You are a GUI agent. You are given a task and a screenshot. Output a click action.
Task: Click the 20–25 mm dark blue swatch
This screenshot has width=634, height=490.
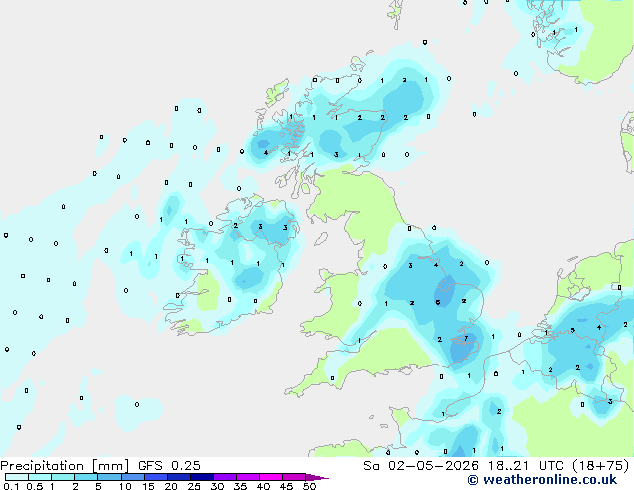pyautogui.click(x=179, y=477)
